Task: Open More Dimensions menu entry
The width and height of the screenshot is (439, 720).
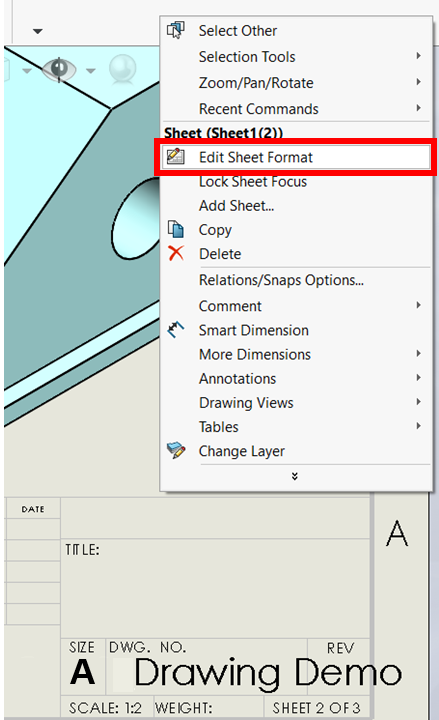Action: (x=296, y=354)
